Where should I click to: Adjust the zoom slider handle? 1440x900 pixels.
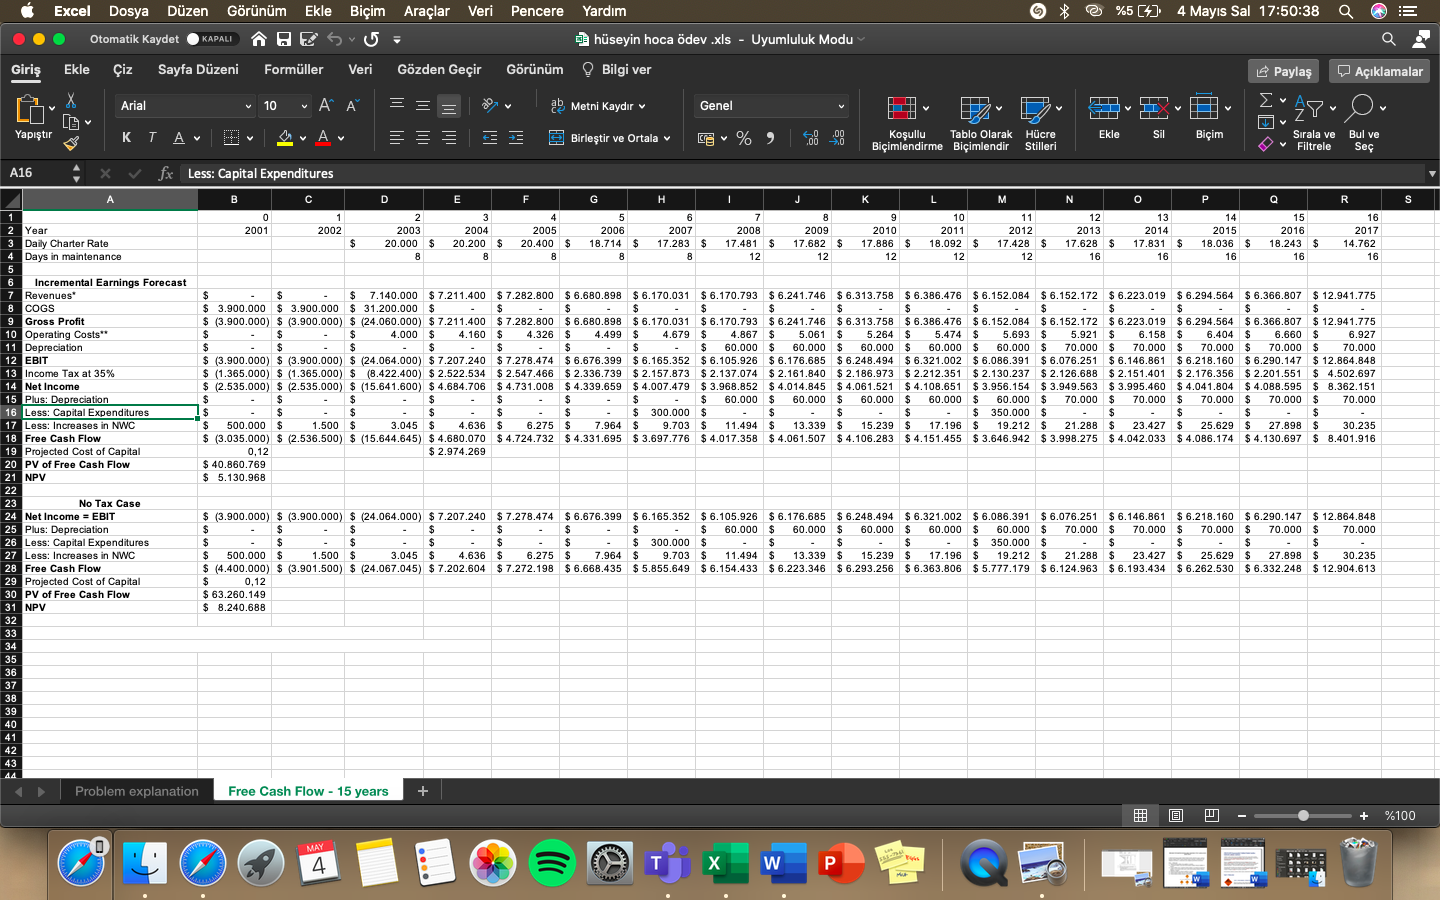(1303, 815)
